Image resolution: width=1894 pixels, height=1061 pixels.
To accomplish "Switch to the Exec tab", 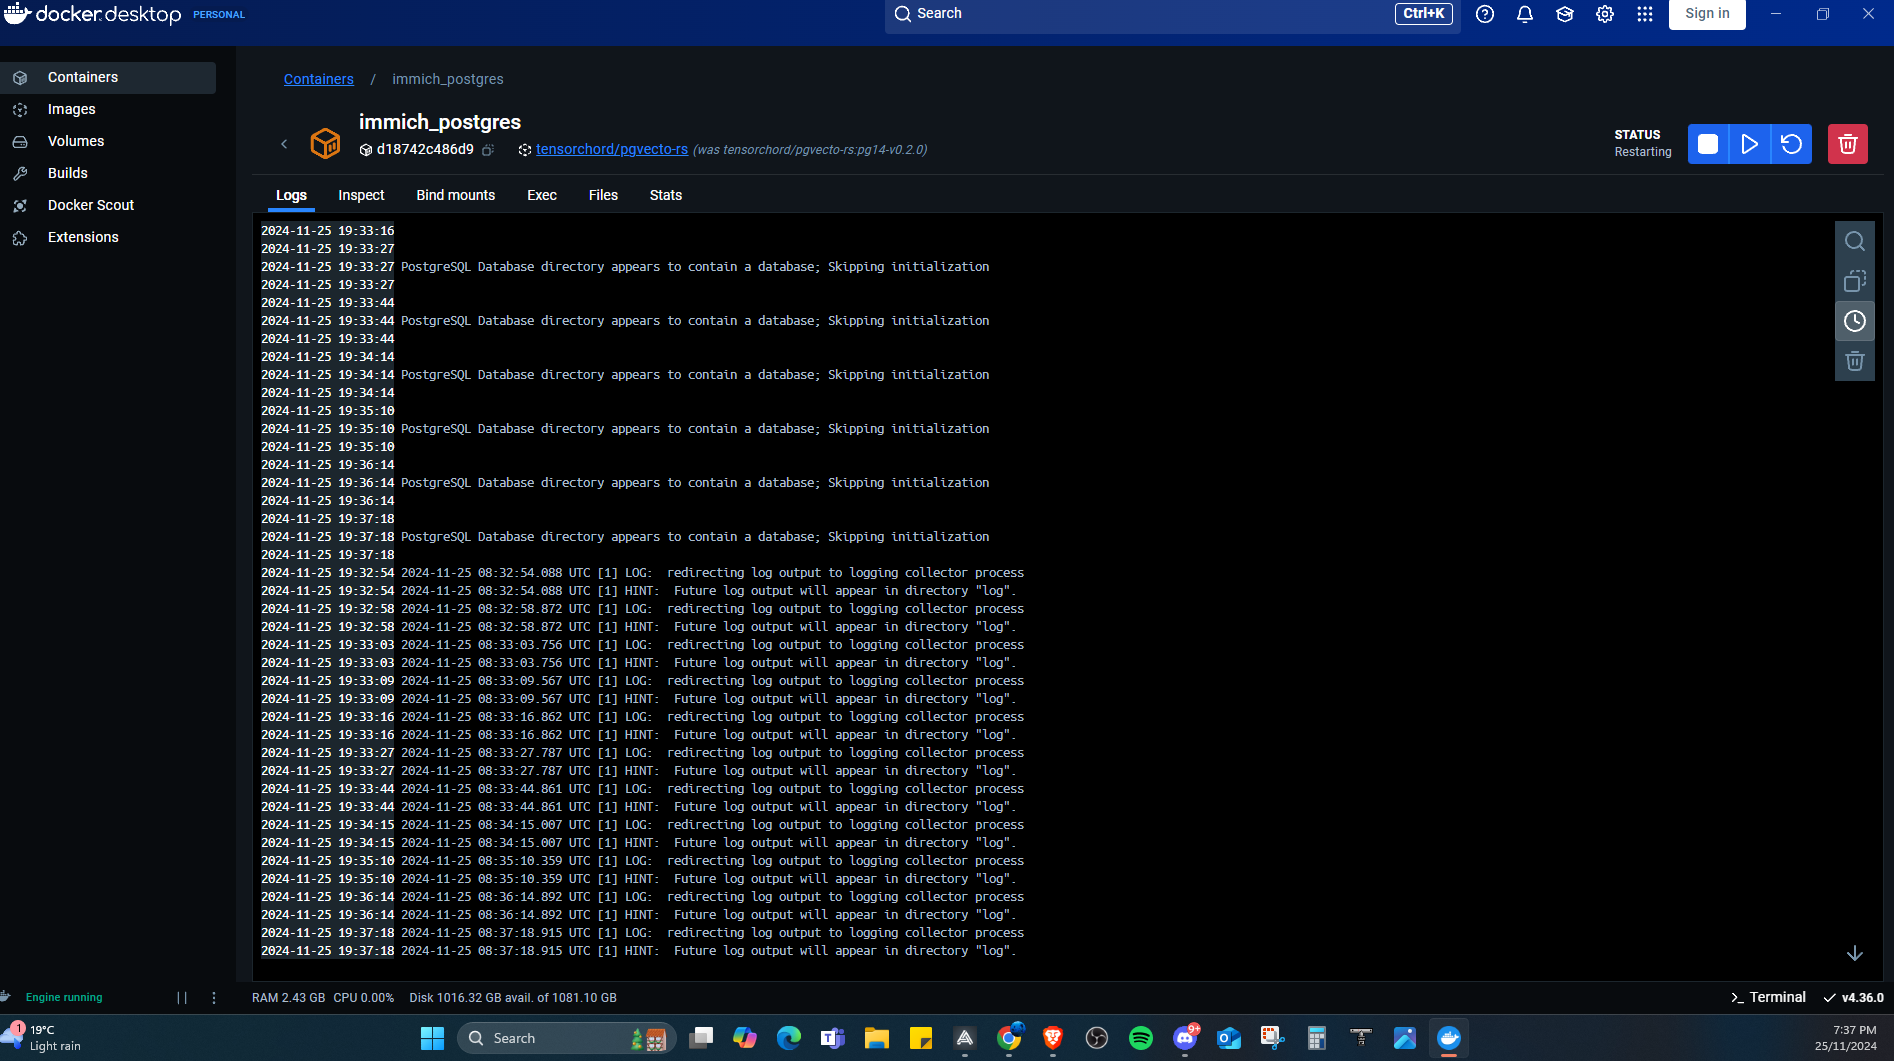I will (x=542, y=195).
